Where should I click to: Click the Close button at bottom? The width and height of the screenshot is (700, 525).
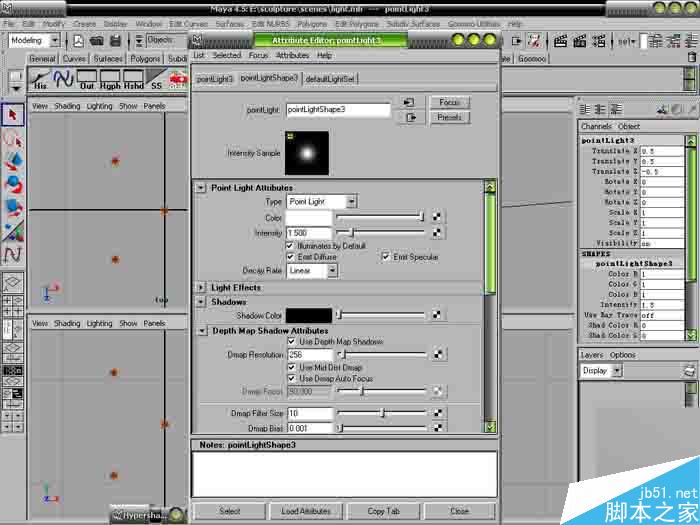[460, 511]
